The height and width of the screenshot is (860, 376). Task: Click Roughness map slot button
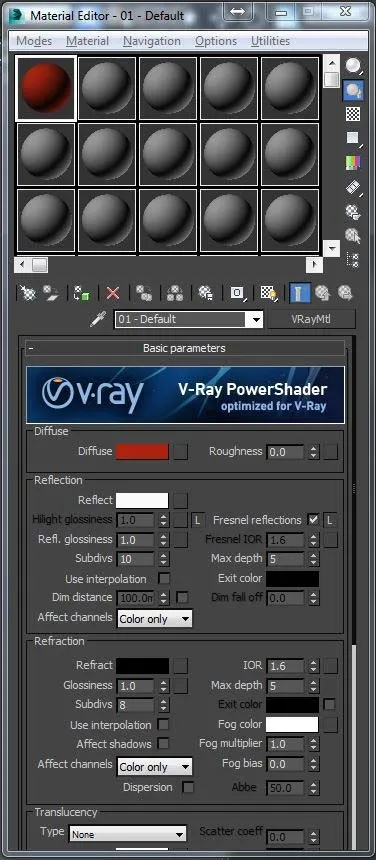(331, 452)
